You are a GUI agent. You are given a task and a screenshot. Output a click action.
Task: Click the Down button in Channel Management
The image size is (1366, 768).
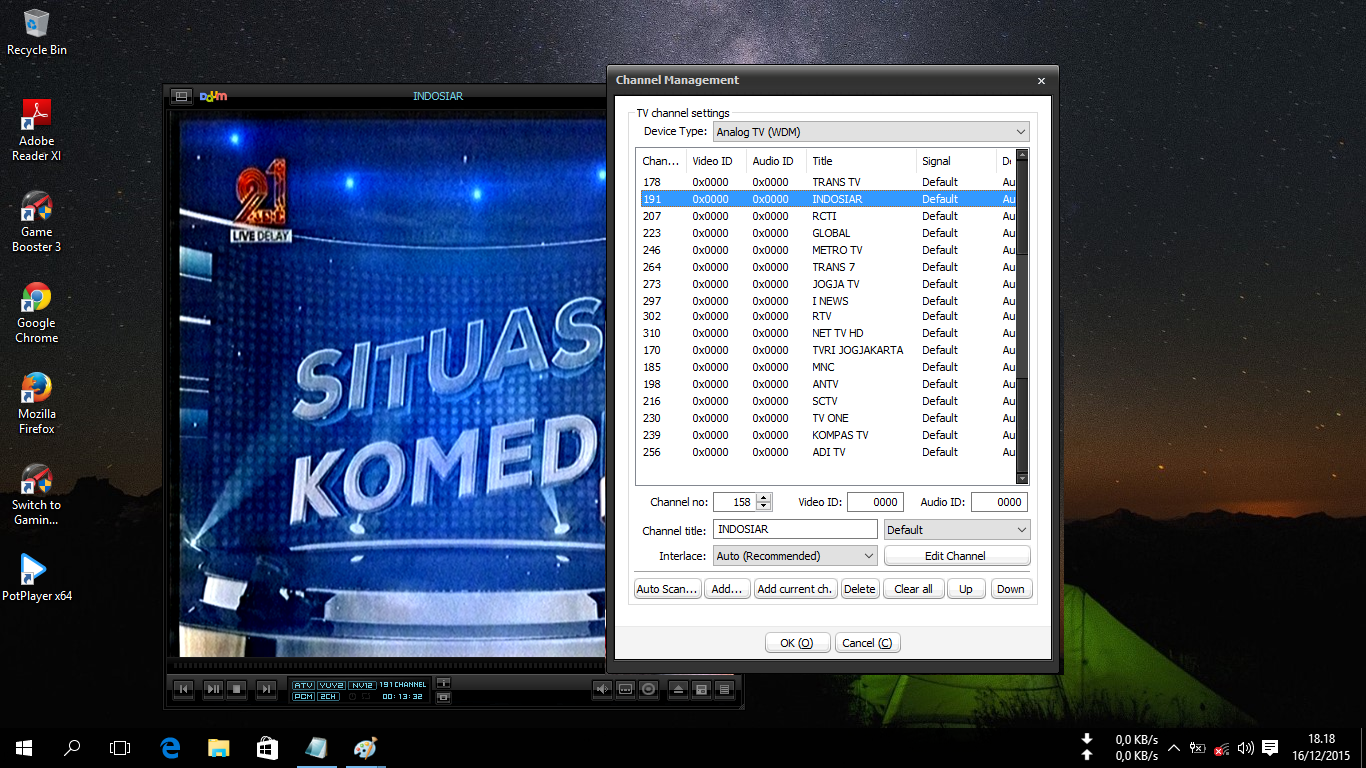pyautogui.click(x=1011, y=589)
